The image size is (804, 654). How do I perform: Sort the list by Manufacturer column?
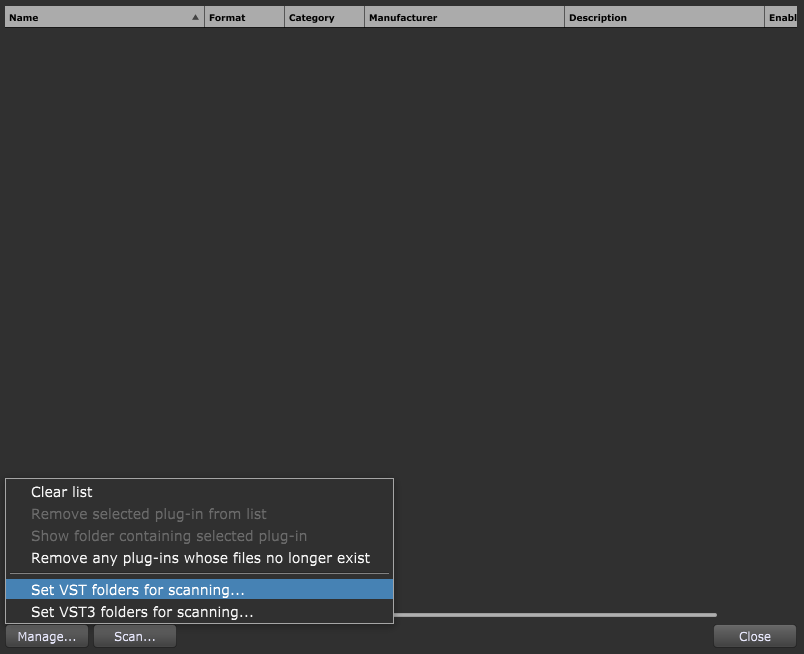coord(464,17)
